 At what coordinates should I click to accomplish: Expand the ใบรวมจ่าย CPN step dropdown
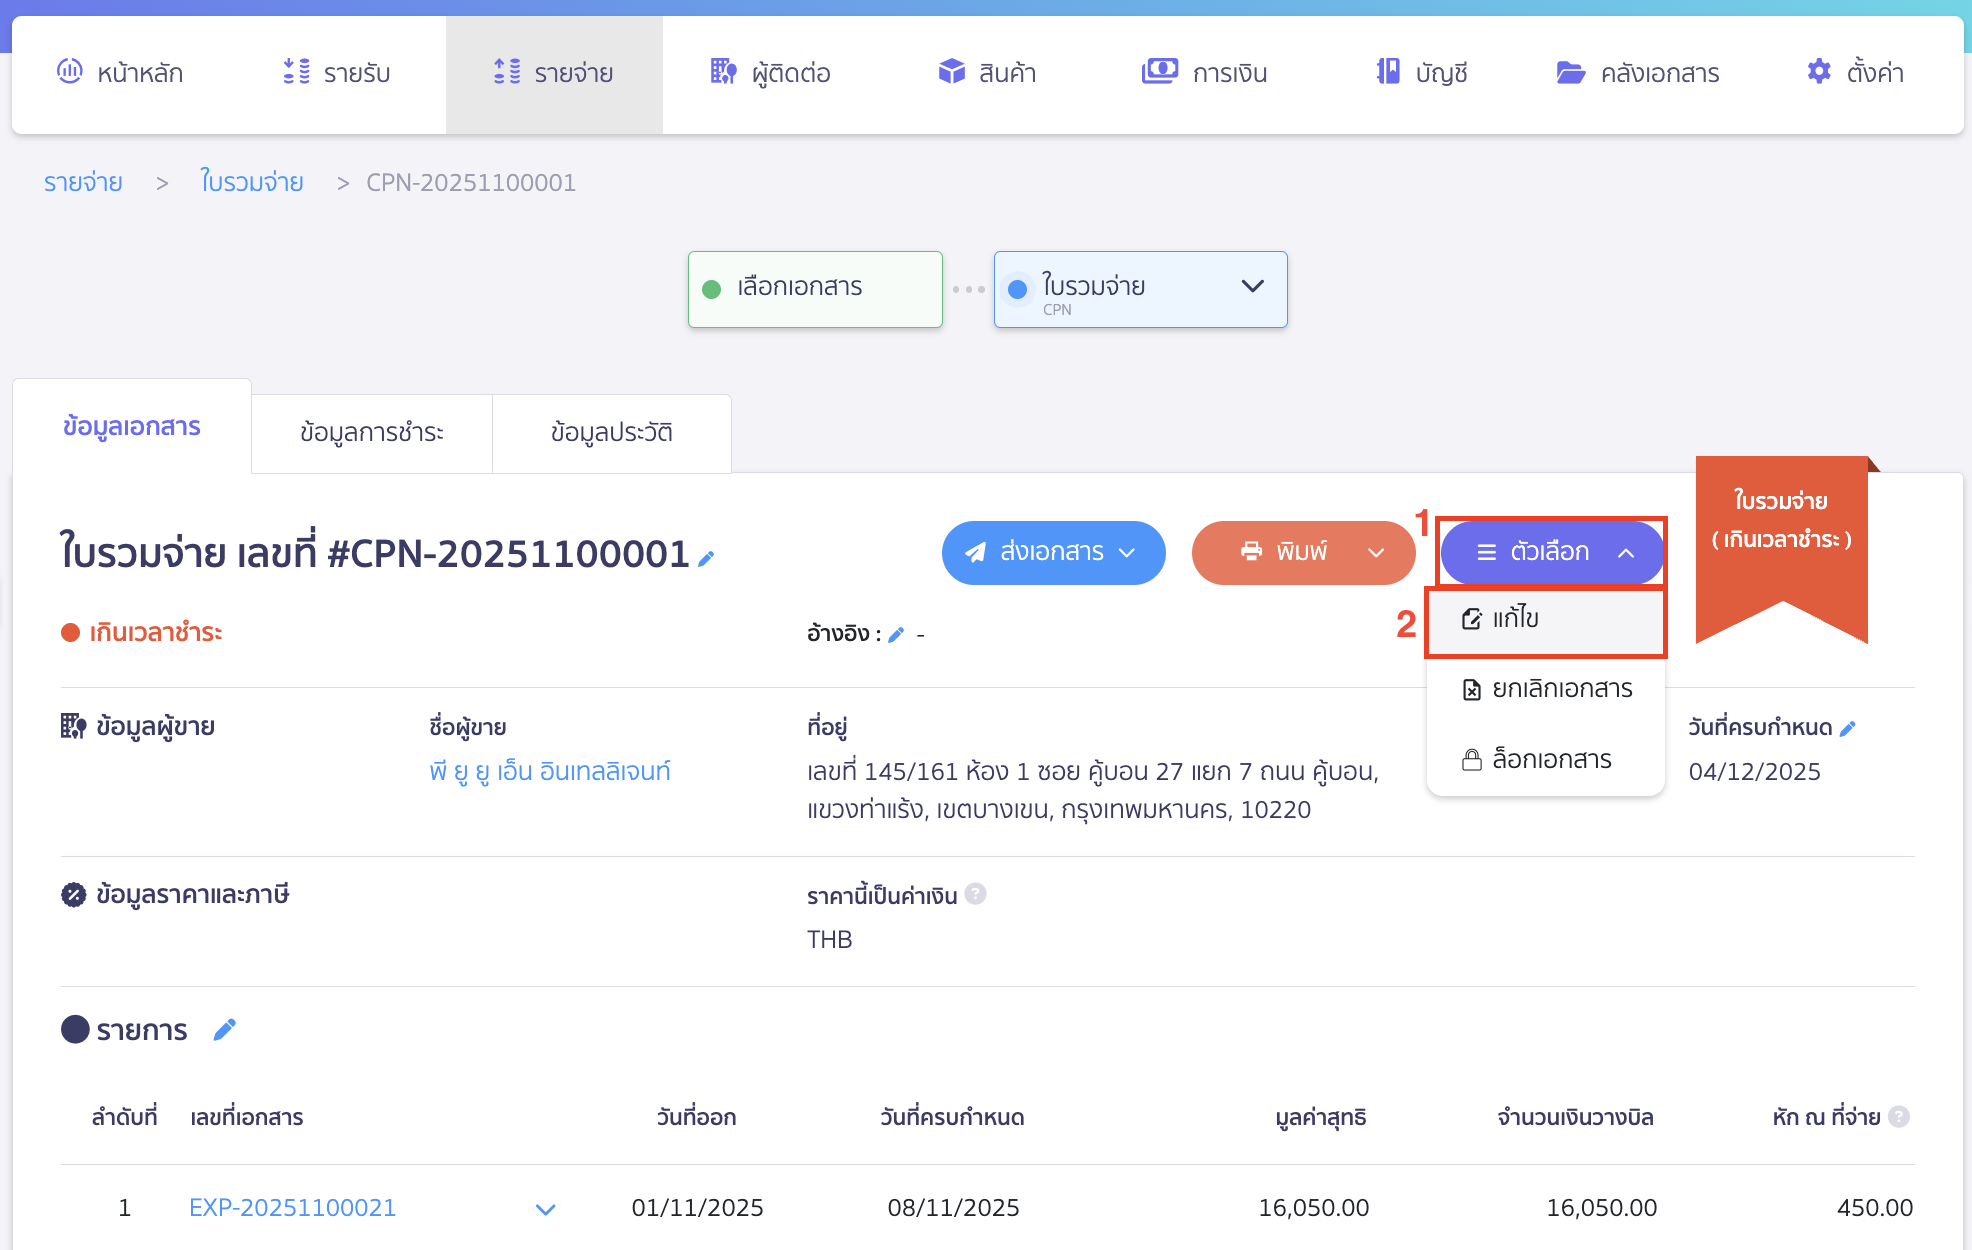1252,287
